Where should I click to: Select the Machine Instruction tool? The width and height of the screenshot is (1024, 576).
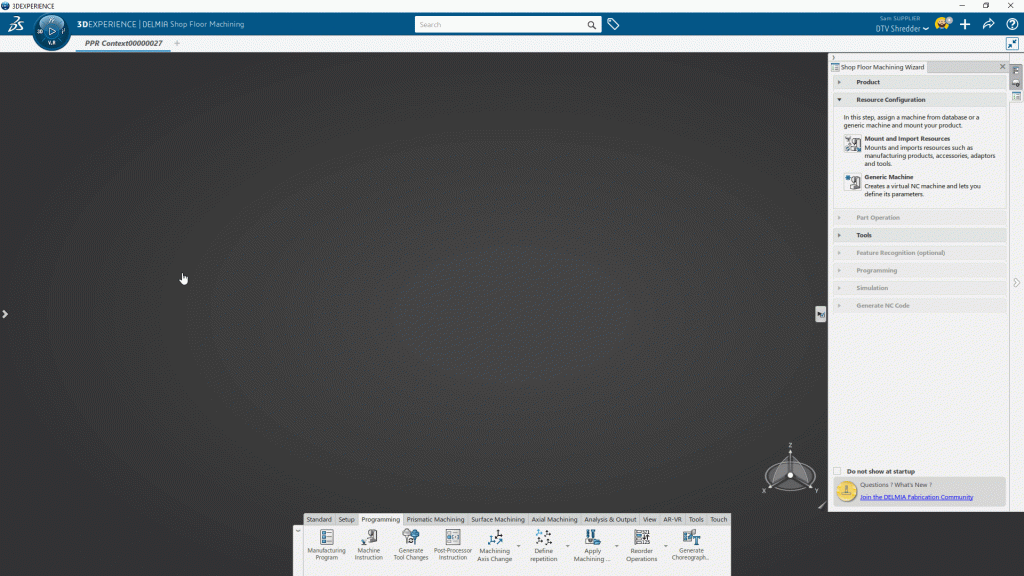click(368, 538)
